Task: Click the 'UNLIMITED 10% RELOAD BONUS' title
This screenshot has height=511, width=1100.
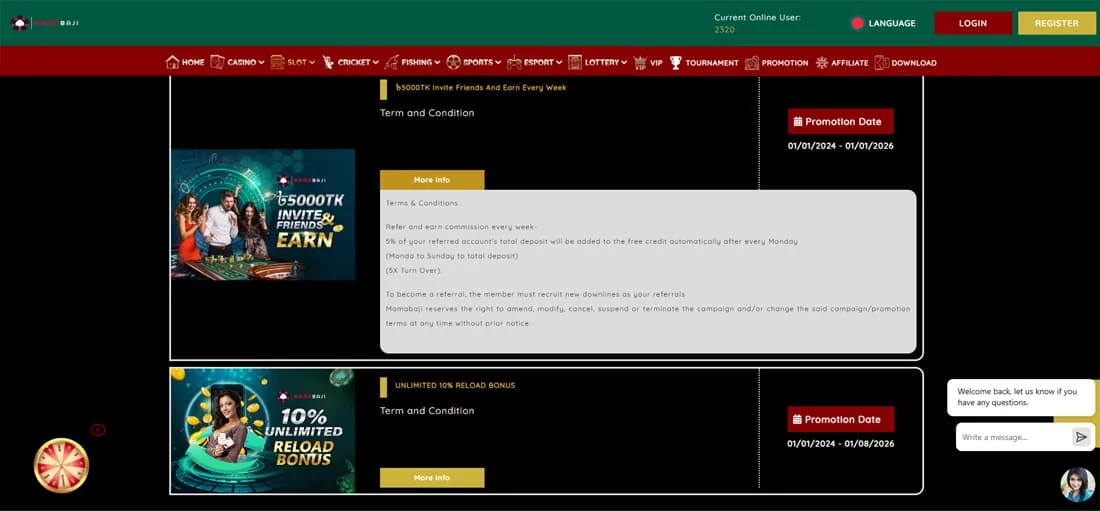Action: click(455, 385)
